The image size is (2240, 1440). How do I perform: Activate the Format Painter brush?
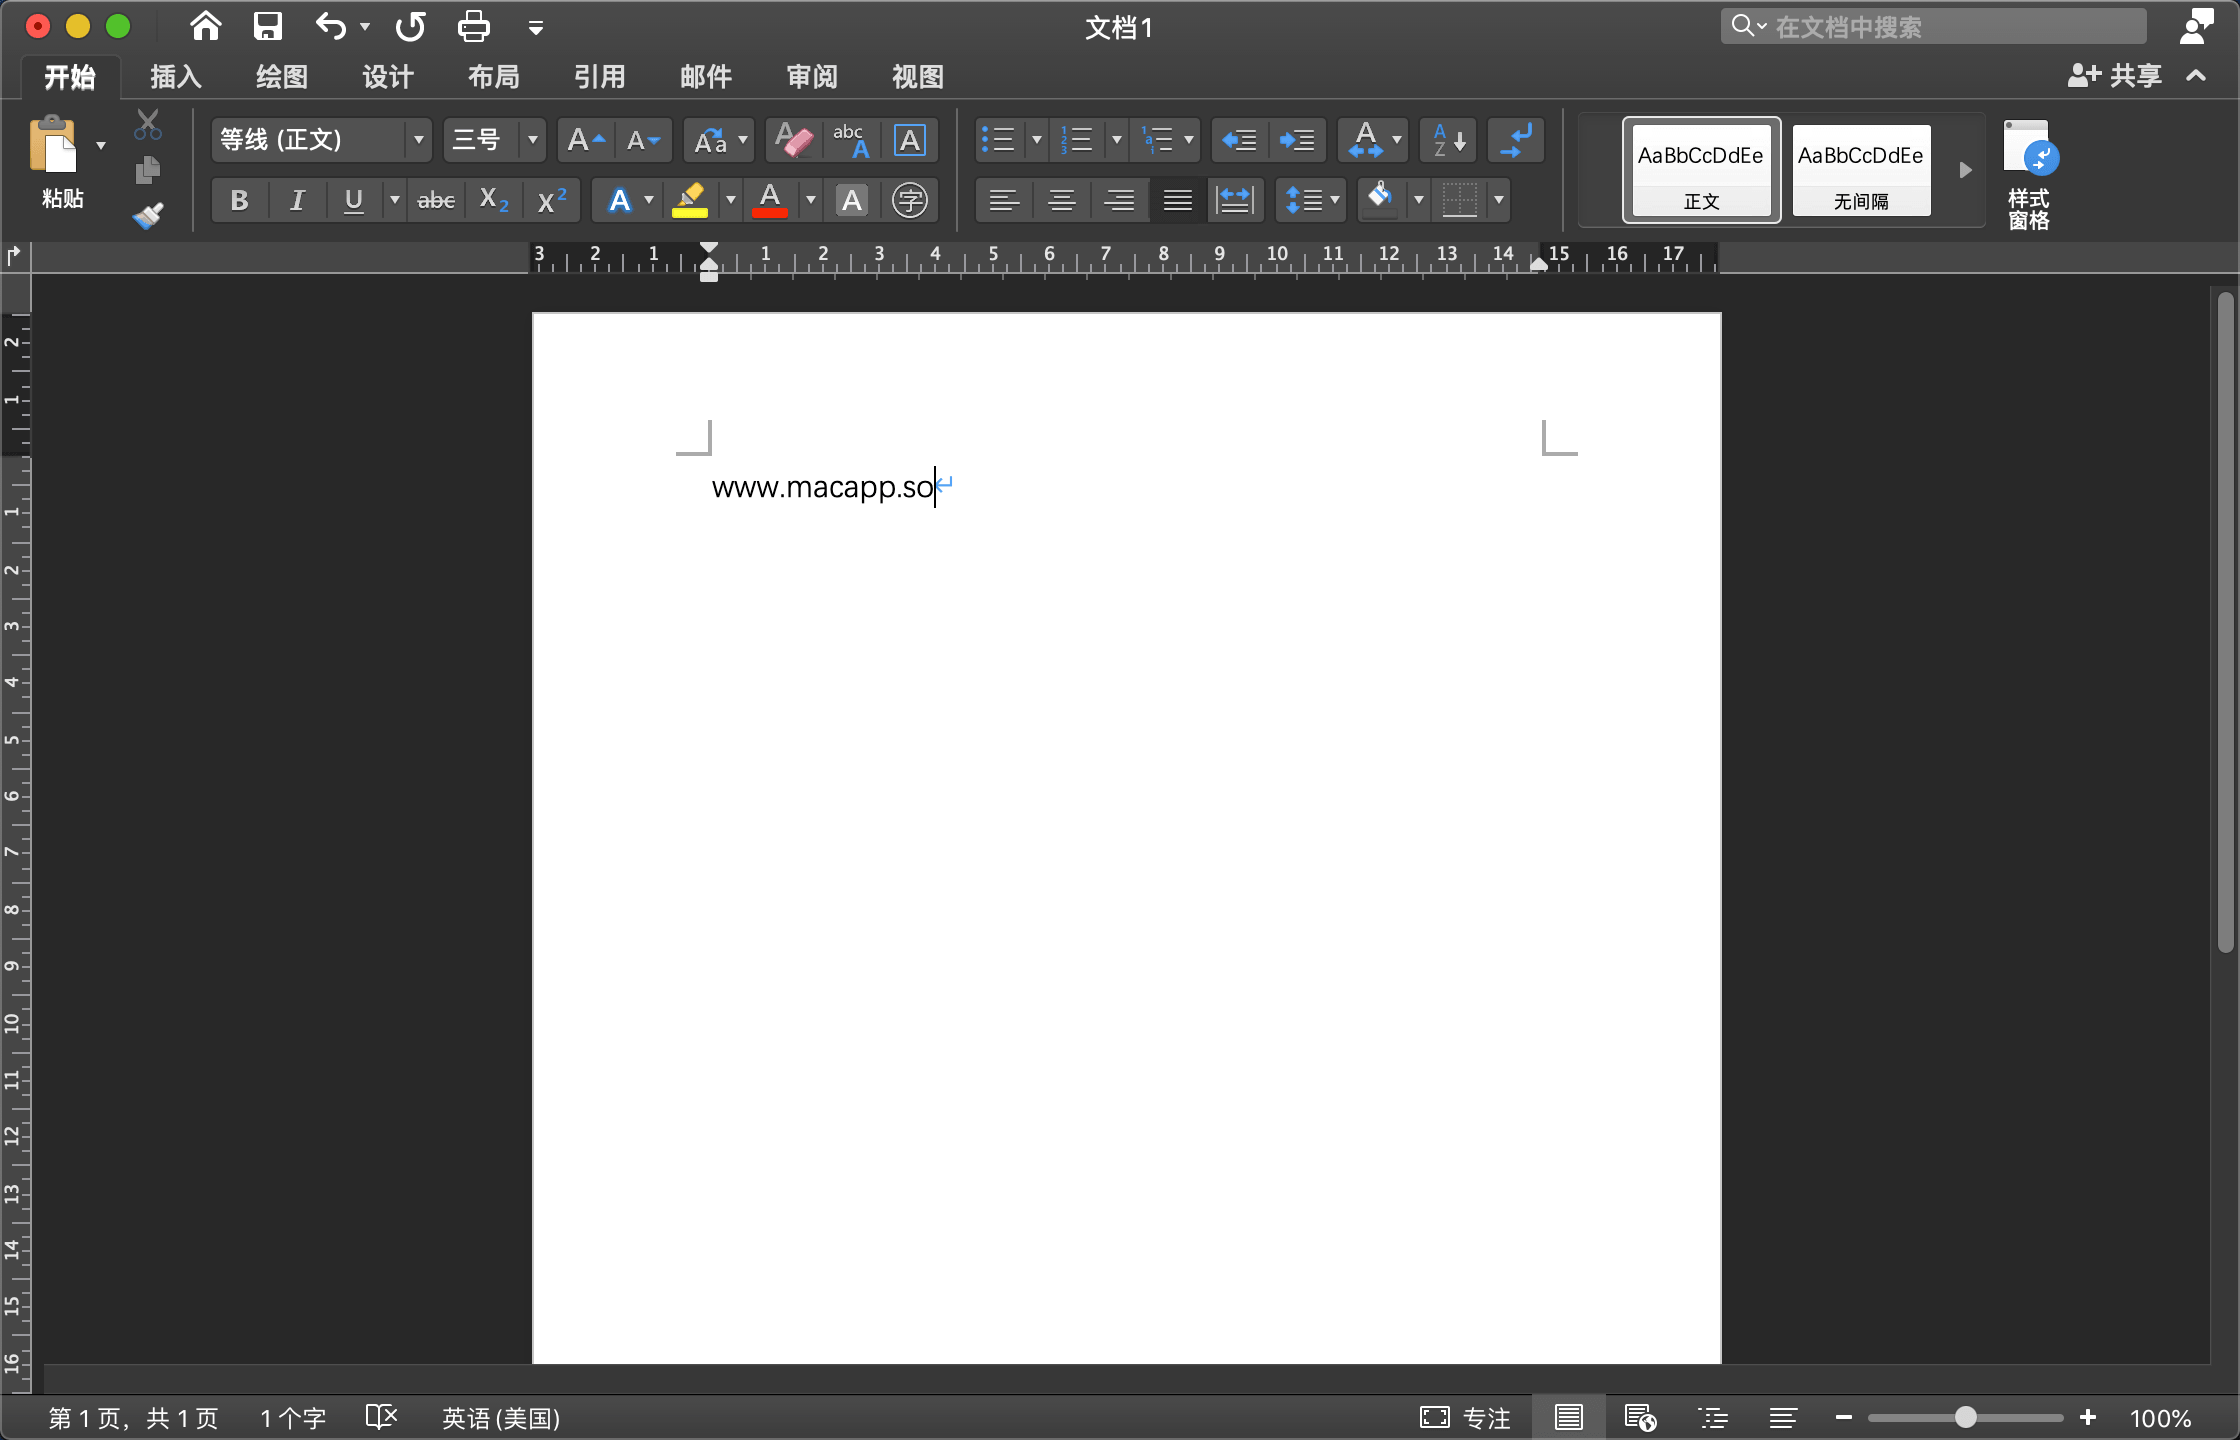coord(148,215)
